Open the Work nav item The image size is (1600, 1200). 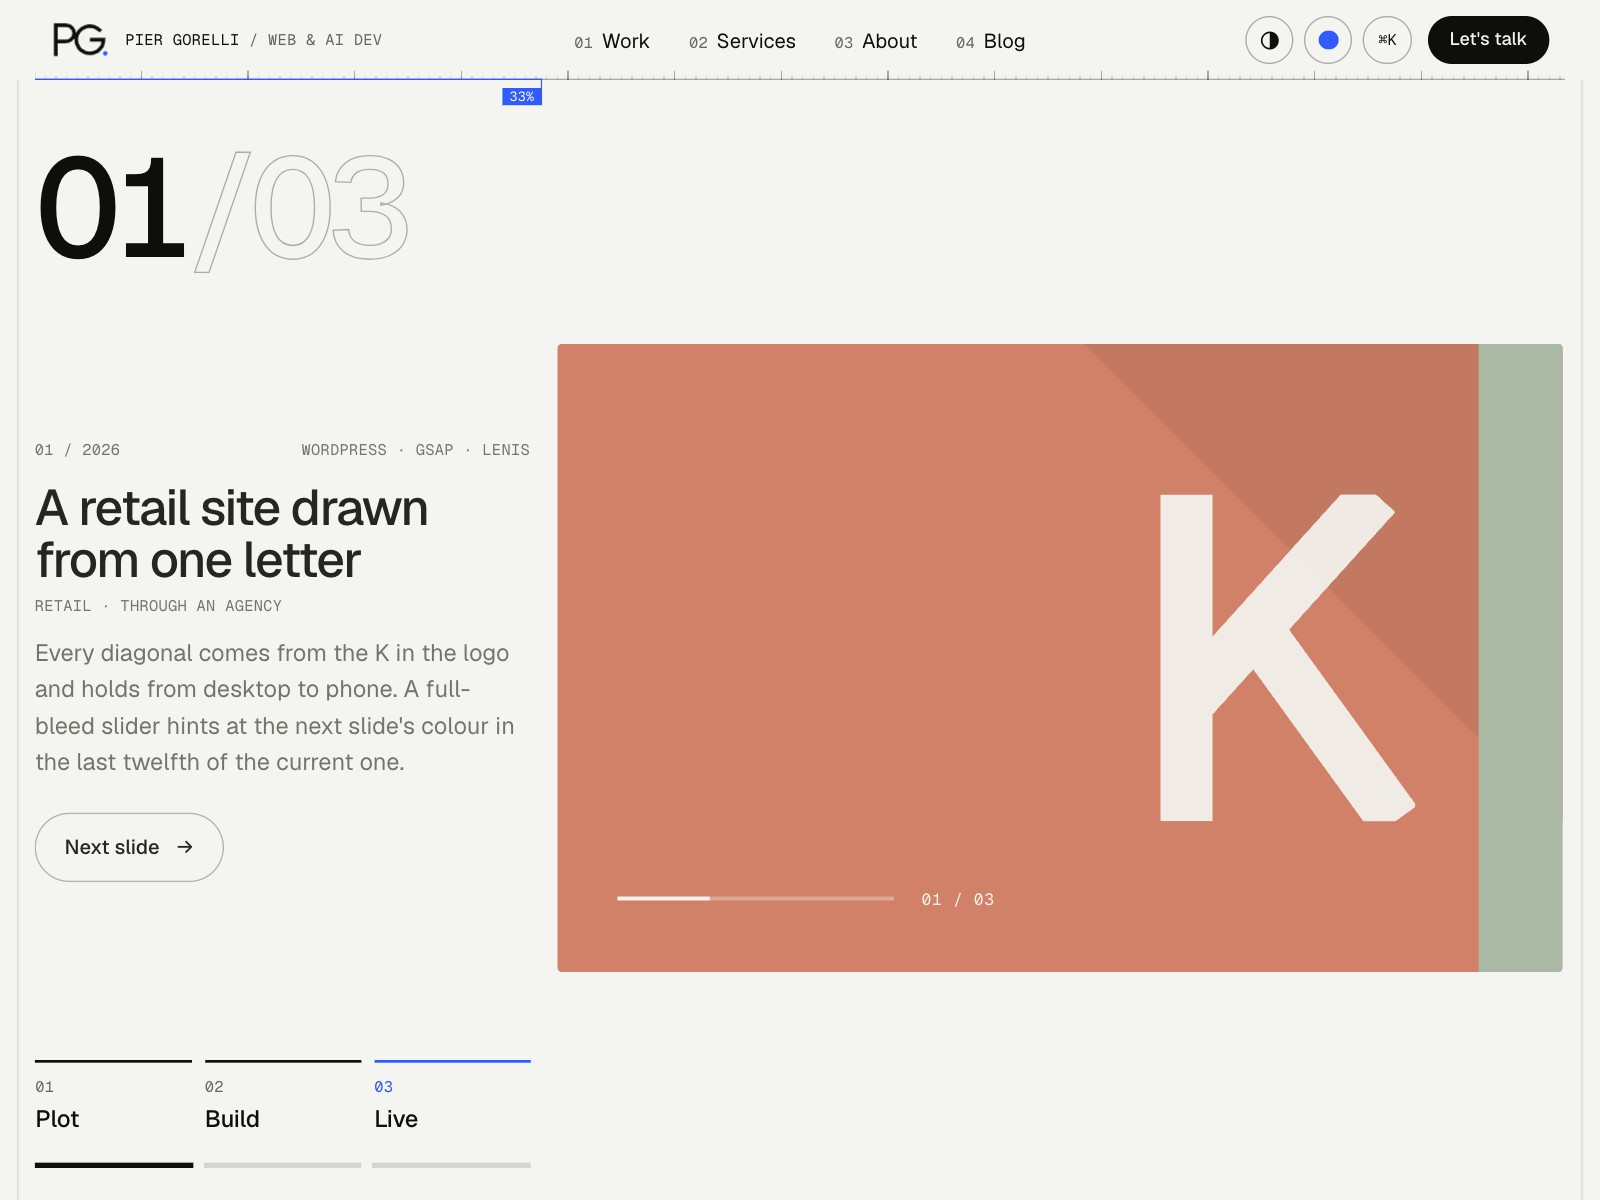(612, 41)
